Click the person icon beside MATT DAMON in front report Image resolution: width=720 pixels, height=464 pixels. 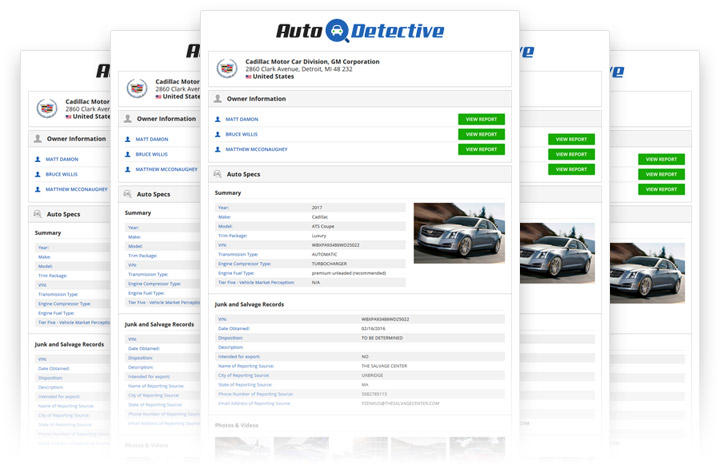click(x=218, y=119)
